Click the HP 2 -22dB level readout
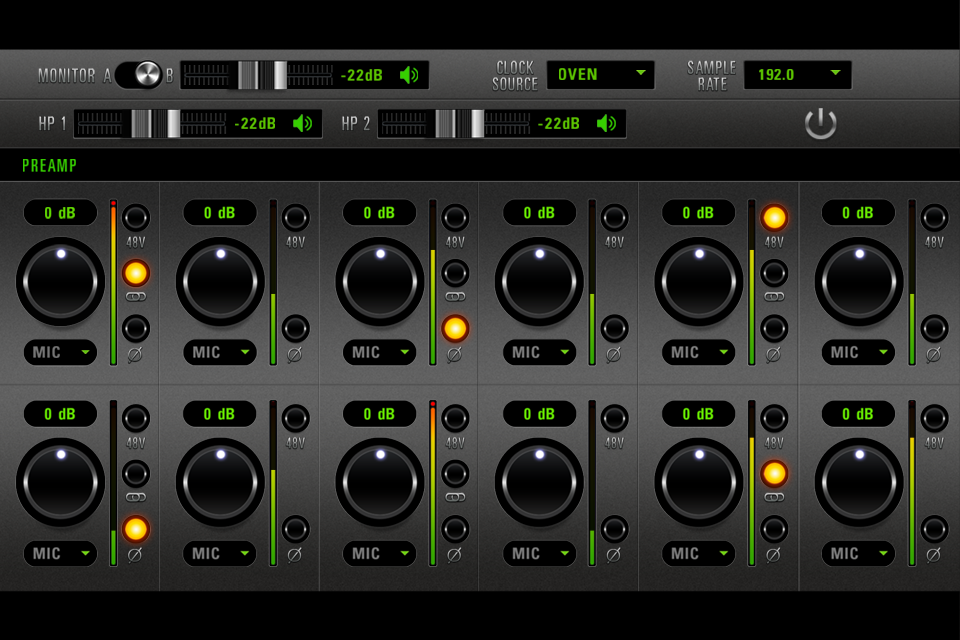The image size is (960, 640). pyautogui.click(x=558, y=124)
